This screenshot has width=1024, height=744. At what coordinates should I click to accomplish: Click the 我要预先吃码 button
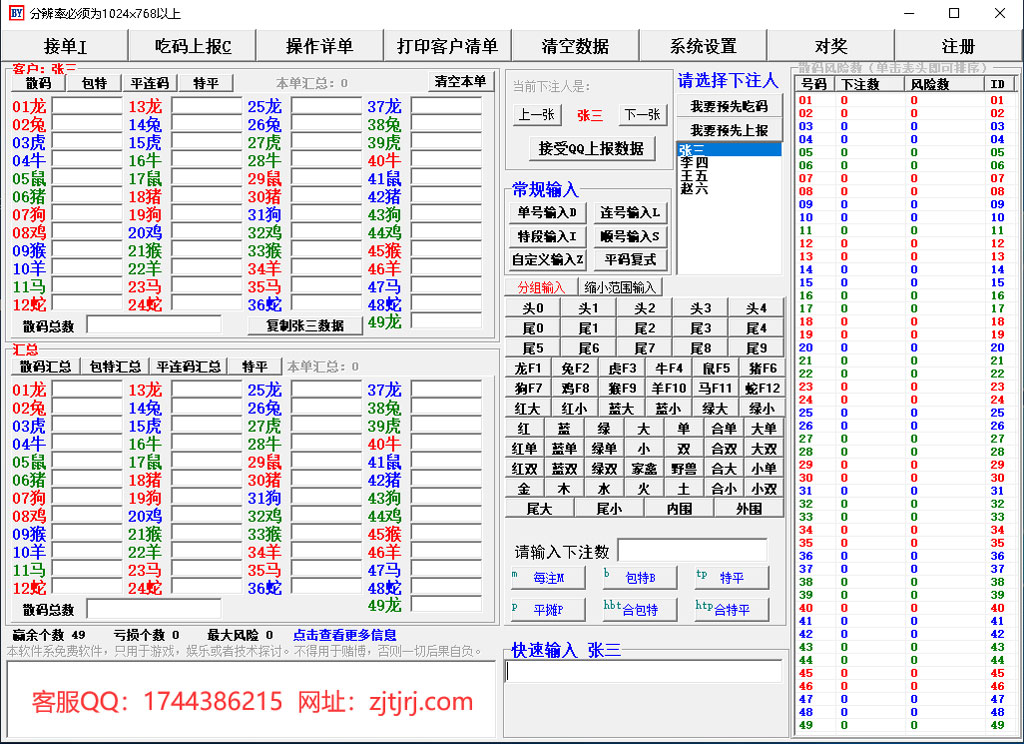(729, 106)
